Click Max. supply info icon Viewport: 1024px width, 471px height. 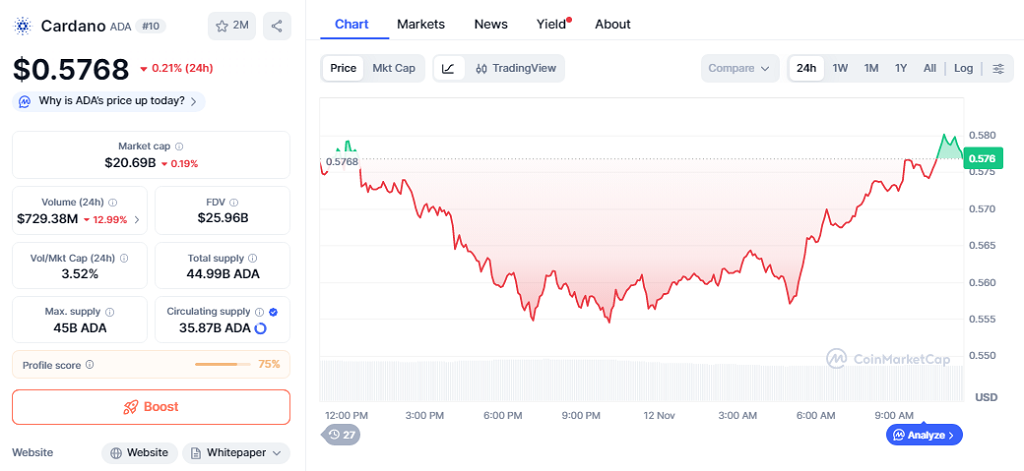coord(110,312)
